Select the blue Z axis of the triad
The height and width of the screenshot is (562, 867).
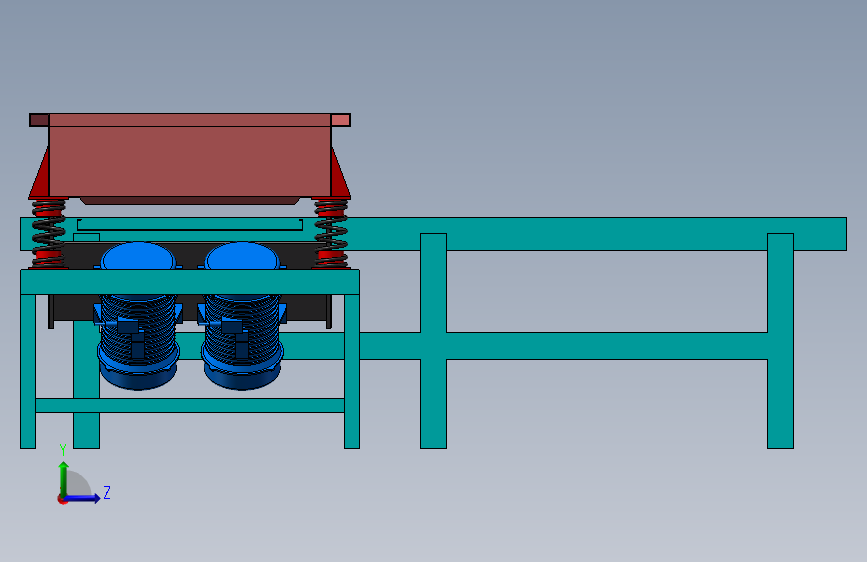coord(82,498)
